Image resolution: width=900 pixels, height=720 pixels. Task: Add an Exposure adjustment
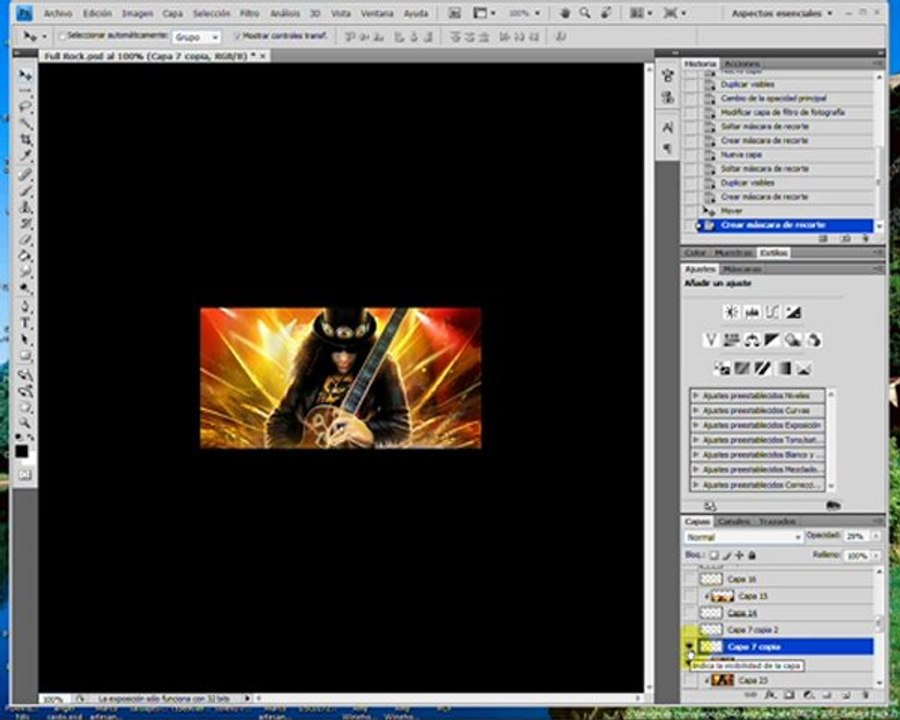pos(793,312)
